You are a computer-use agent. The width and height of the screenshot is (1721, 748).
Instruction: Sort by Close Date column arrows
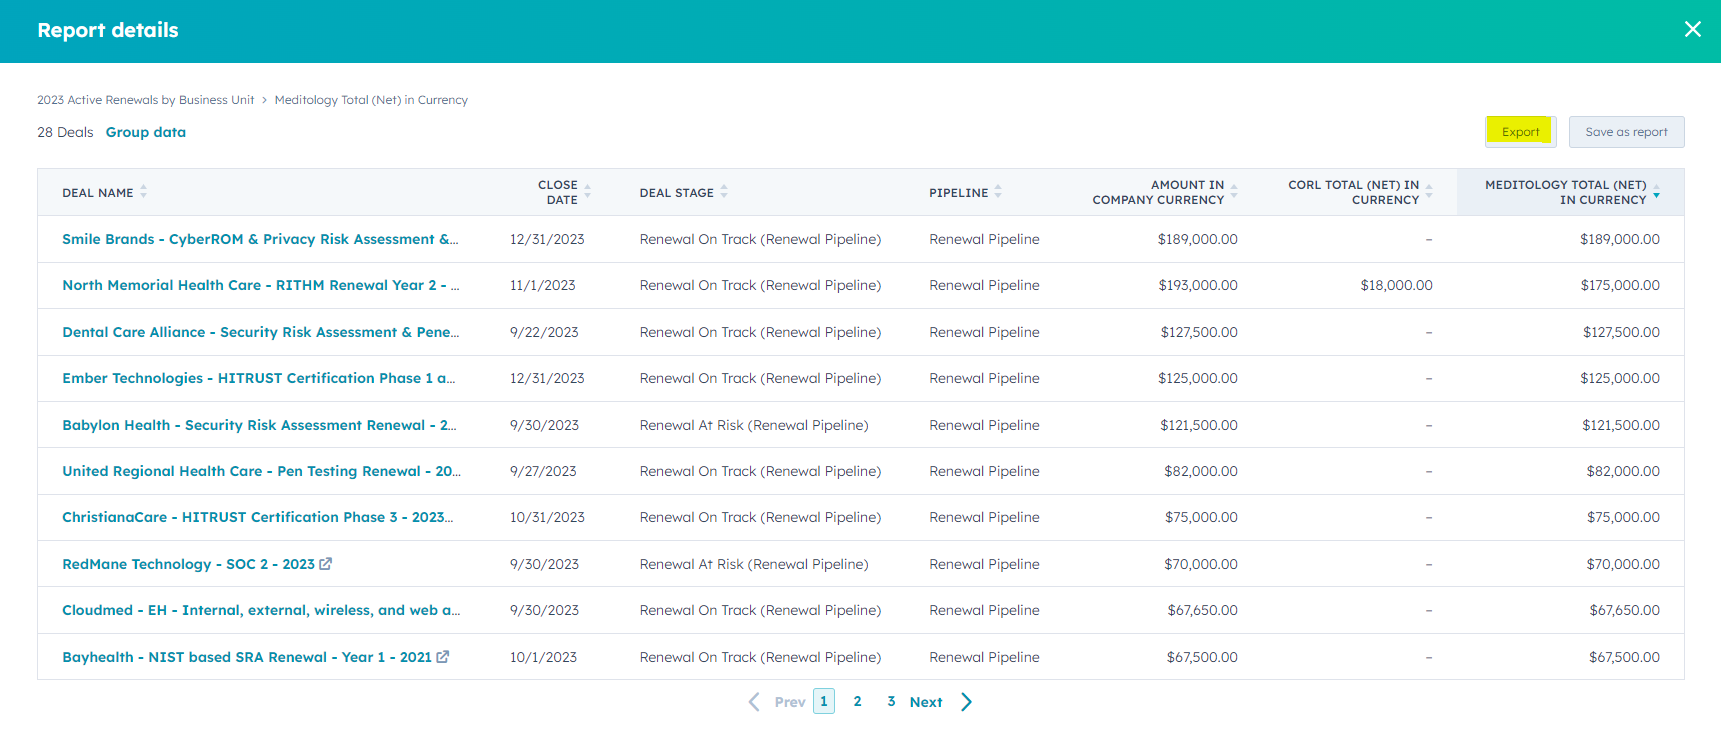click(x=588, y=192)
